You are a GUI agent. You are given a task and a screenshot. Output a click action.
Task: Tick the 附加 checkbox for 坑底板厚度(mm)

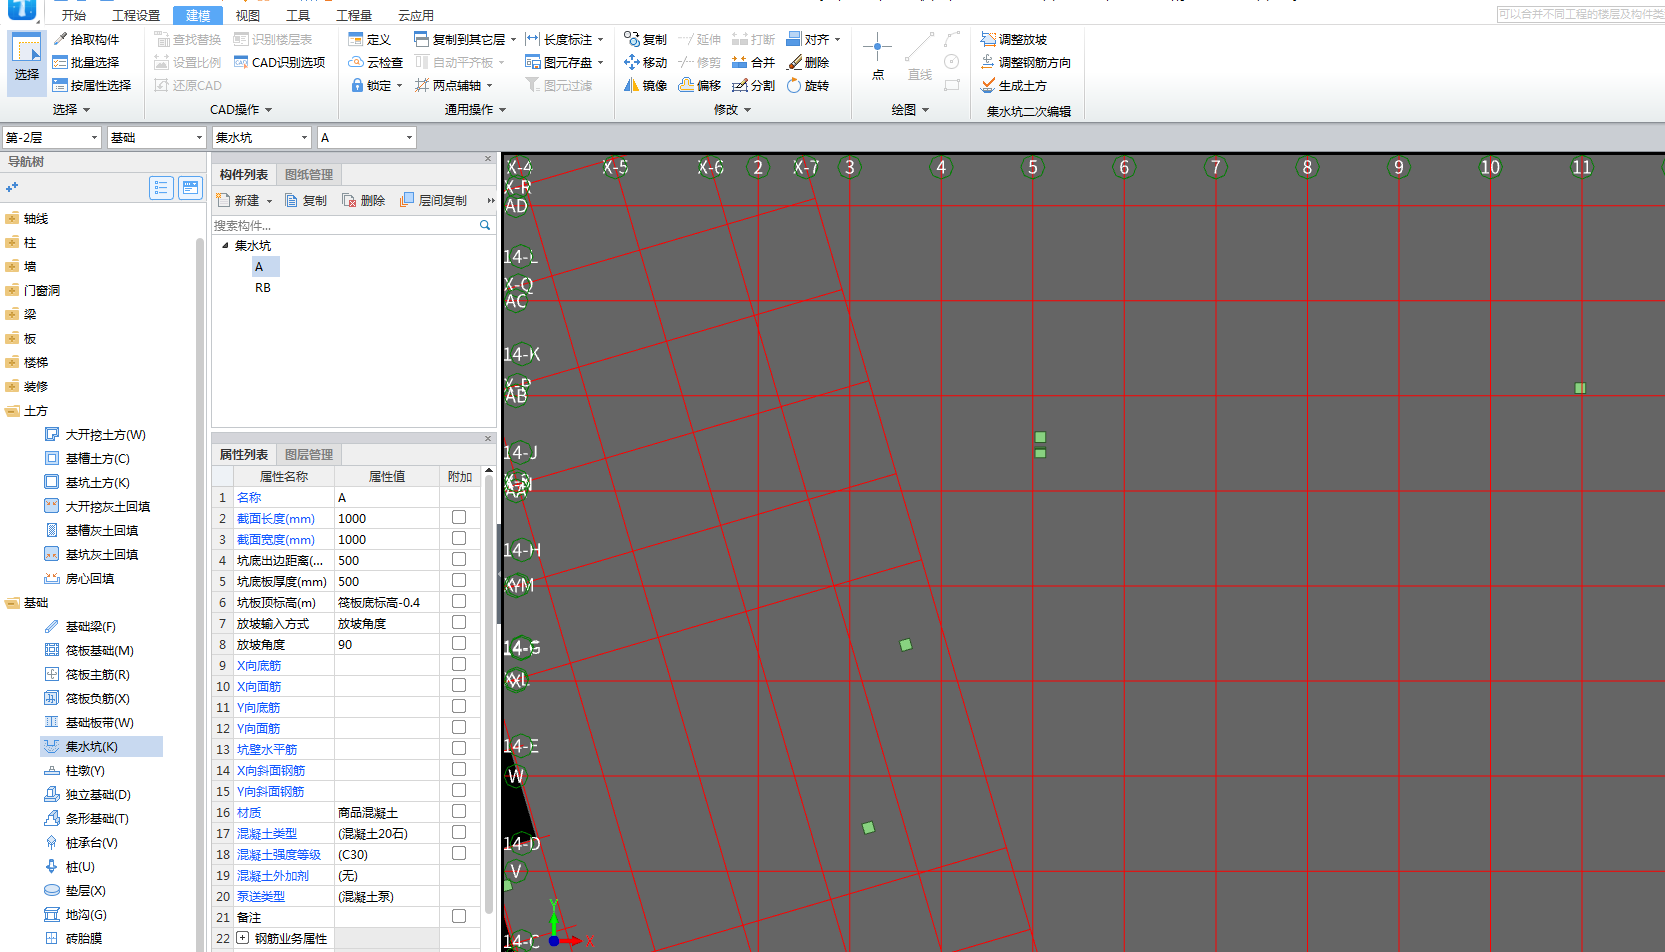pyautogui.click(x=459, y=580)
